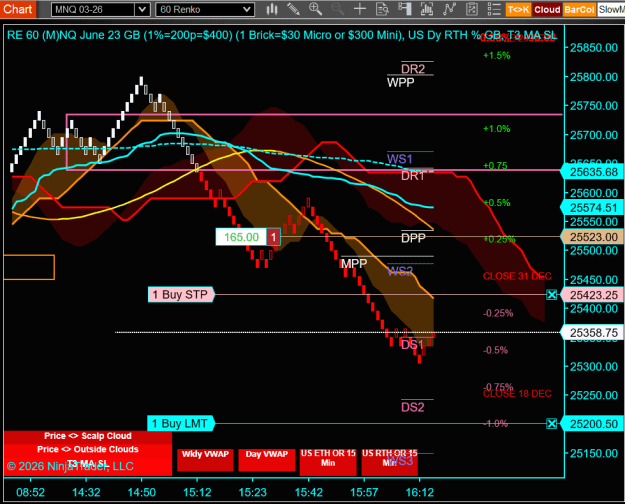Click the zoom out magnifier icon
625x504 pixels.
click(x=338, y=9)
